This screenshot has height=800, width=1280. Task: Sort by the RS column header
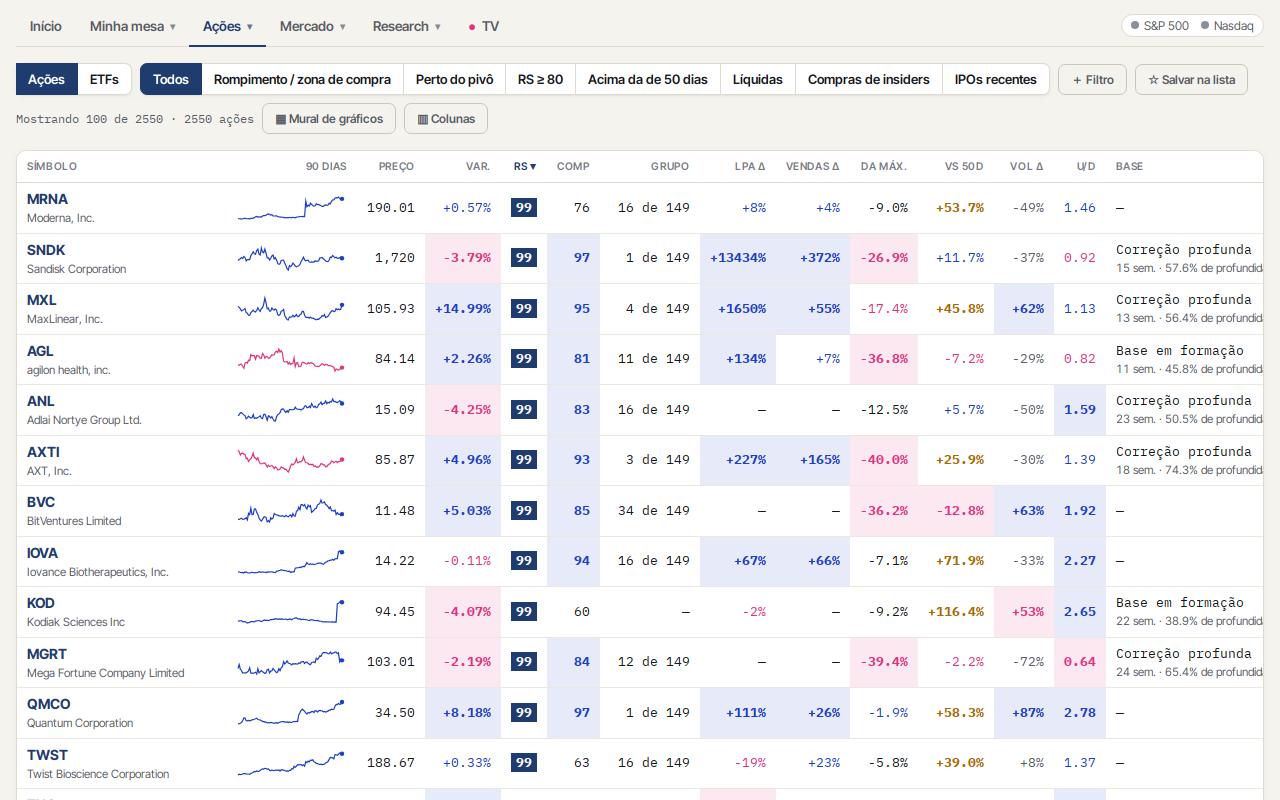point(525,166)
